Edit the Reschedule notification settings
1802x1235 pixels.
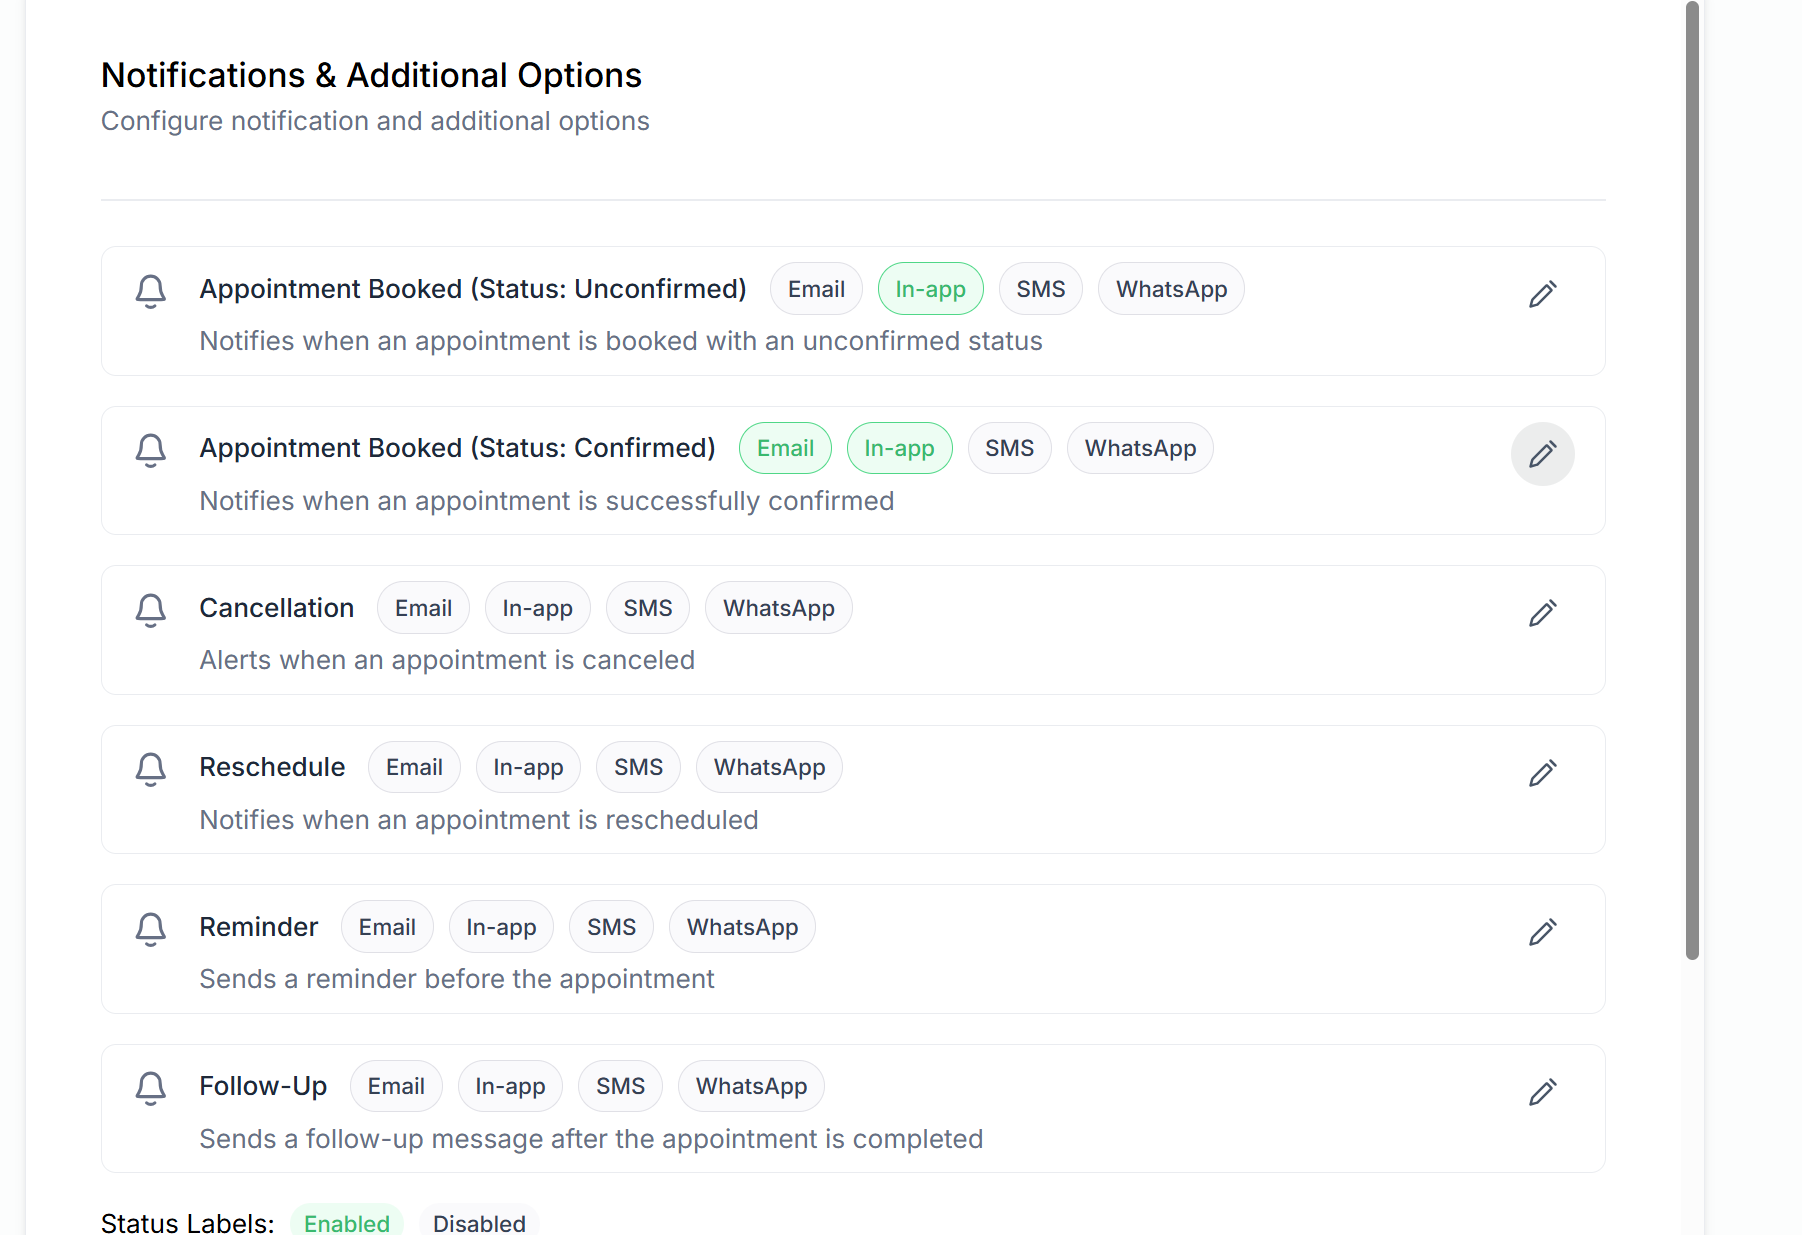click(1543, 772)
